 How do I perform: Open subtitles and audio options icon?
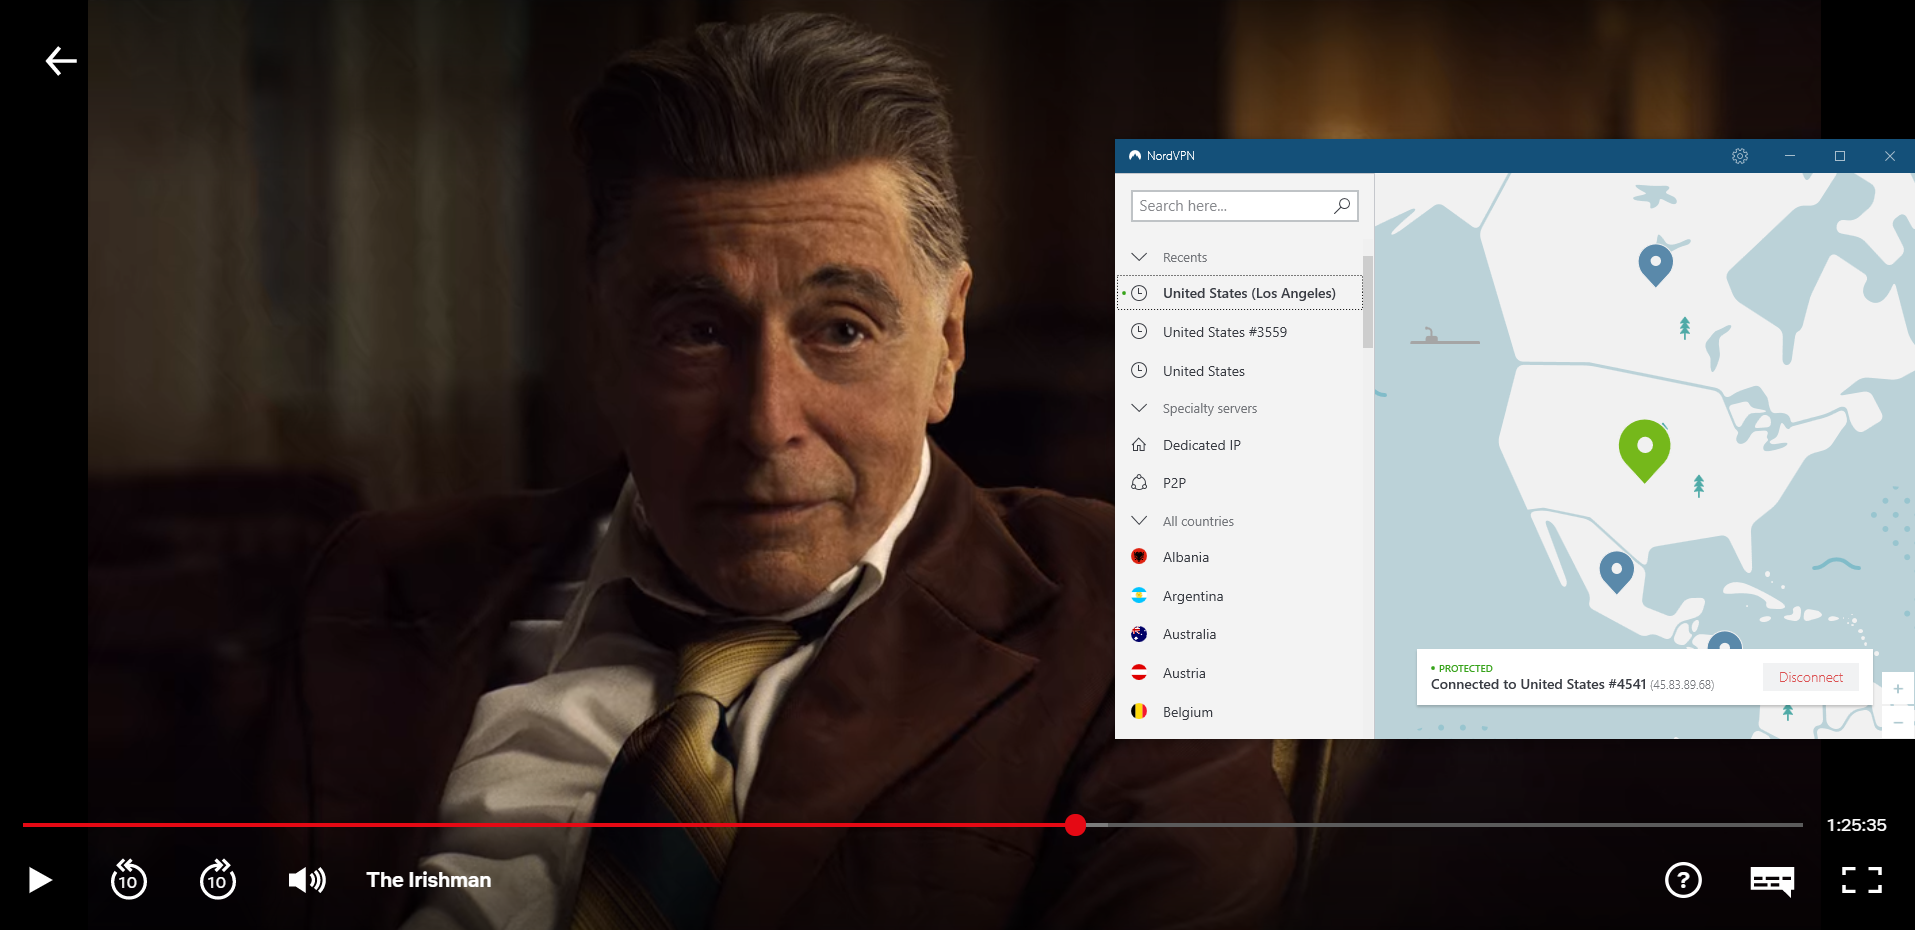pyautogui.click(x=1772, y=880)
